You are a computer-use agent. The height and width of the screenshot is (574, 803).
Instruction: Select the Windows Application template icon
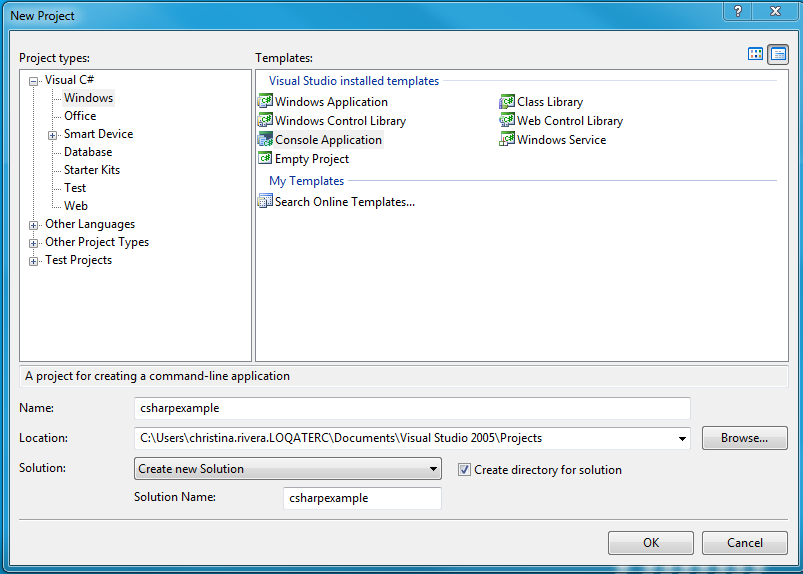(x=265, y=101)
